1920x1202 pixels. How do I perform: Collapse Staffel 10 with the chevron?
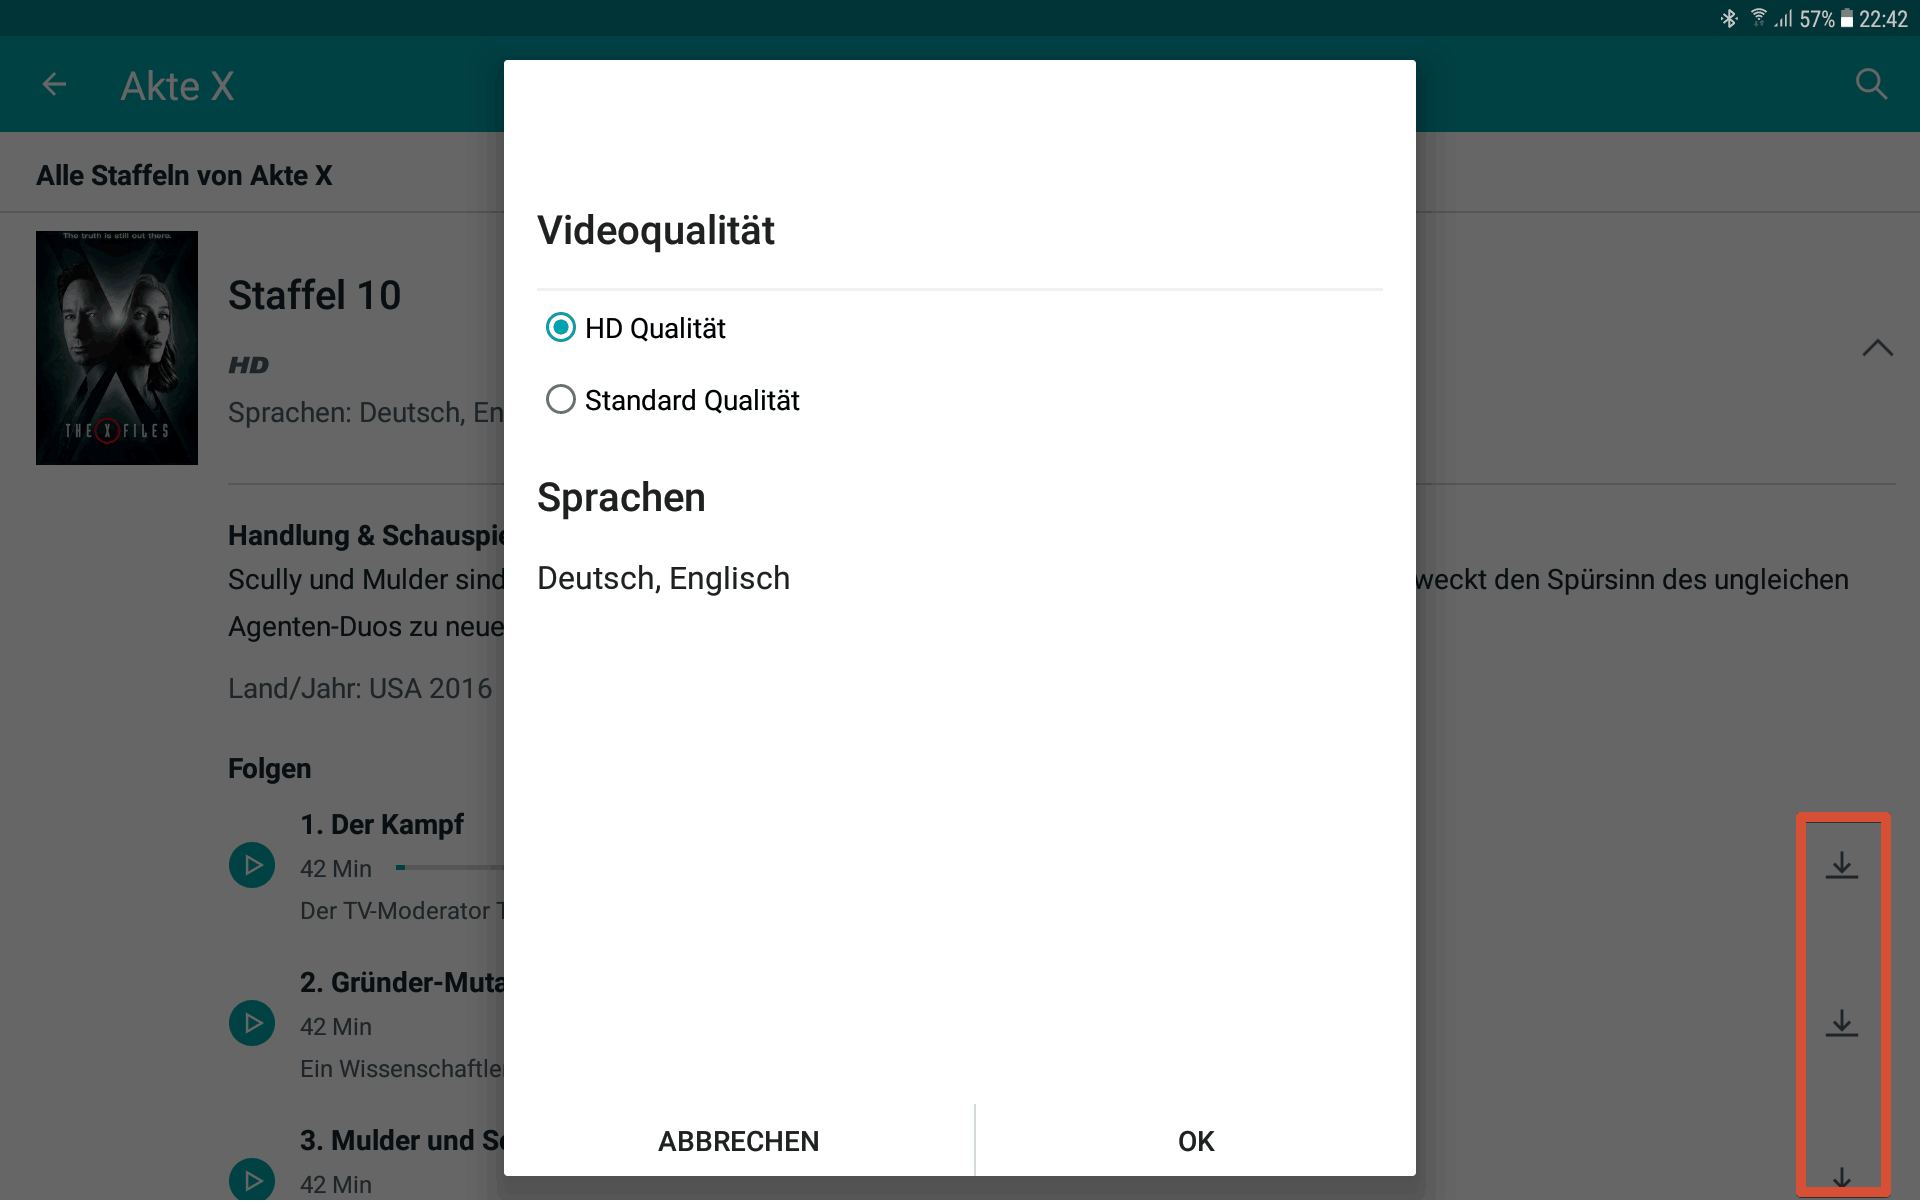pos(1877,348)
